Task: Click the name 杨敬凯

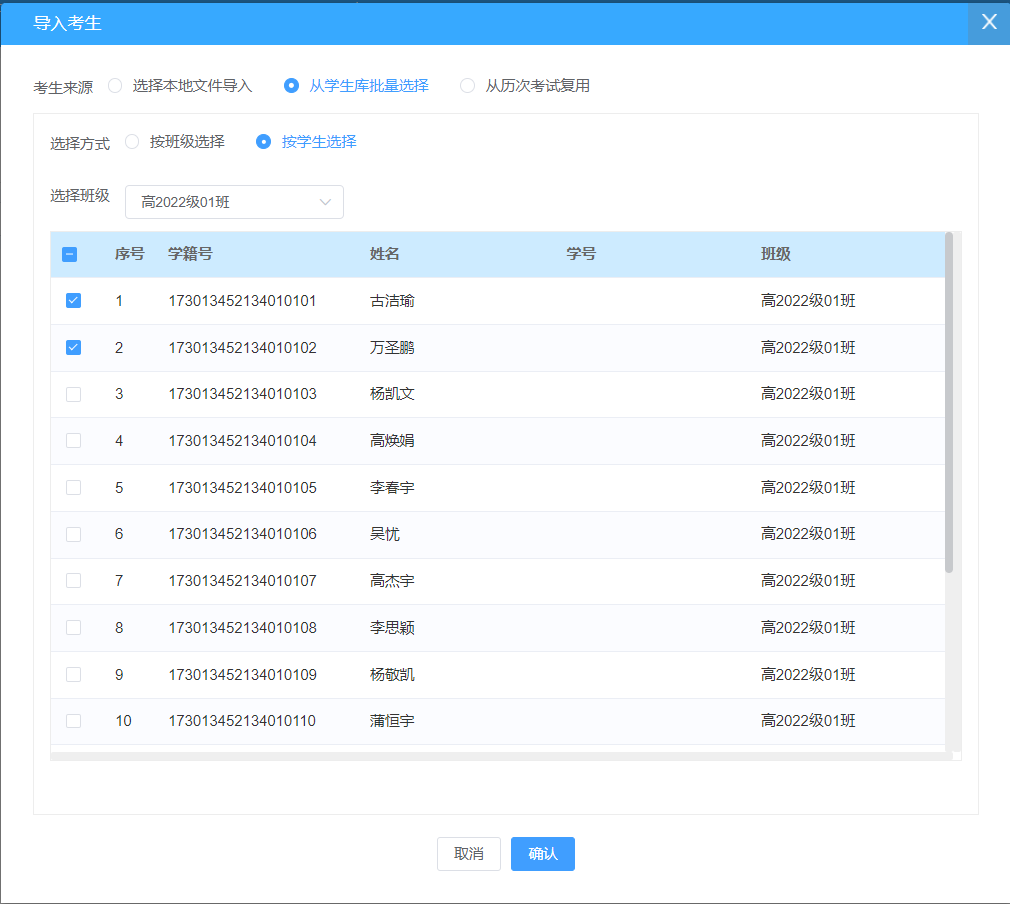Action: (392, 675)
